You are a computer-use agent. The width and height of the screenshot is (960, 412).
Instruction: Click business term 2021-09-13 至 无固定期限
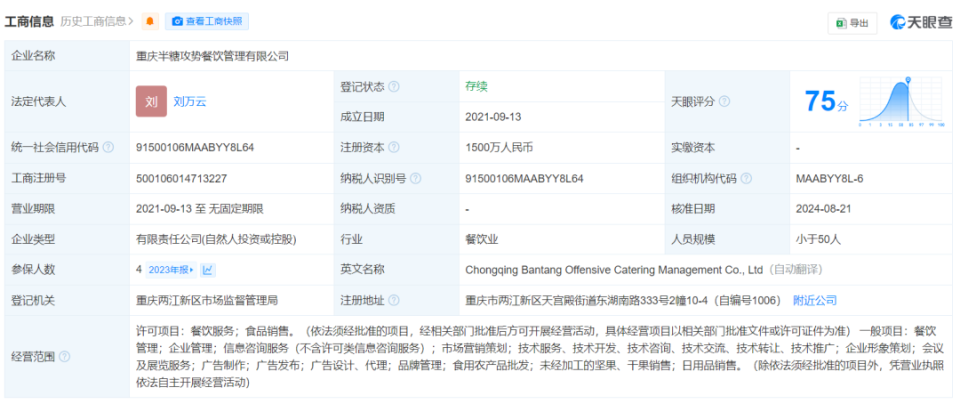(200, 209)
